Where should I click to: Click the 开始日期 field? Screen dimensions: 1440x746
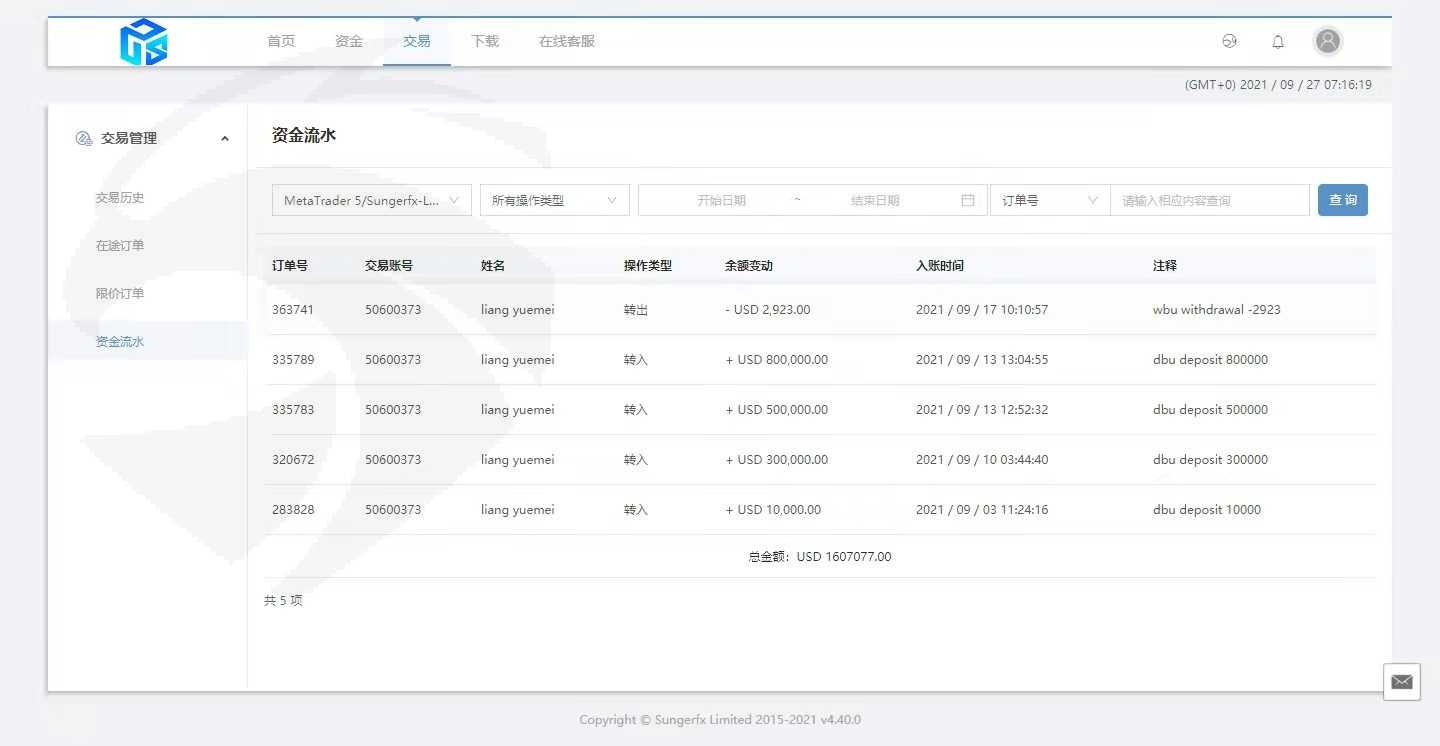click(x=721, y=200)
